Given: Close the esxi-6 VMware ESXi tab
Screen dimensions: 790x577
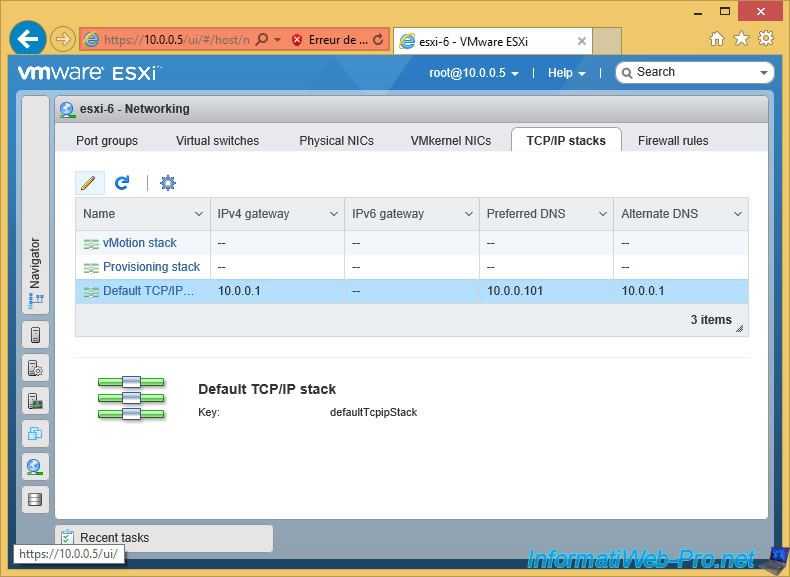Looking at the screenshot, I should coord(581,41).
